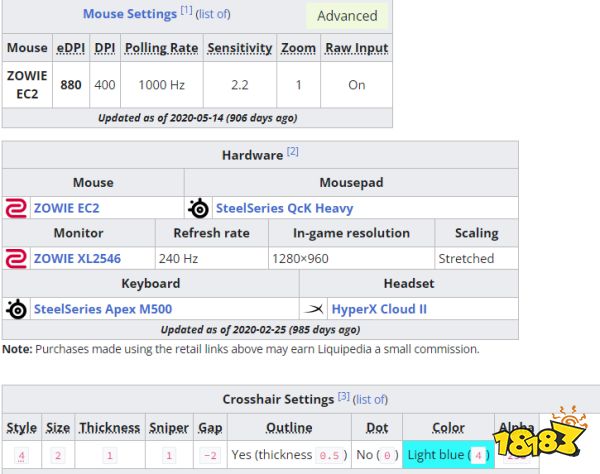Viewport: 600px width, 474px height.
Task: Click the Raw Input column header
Action: pos(357,48)
